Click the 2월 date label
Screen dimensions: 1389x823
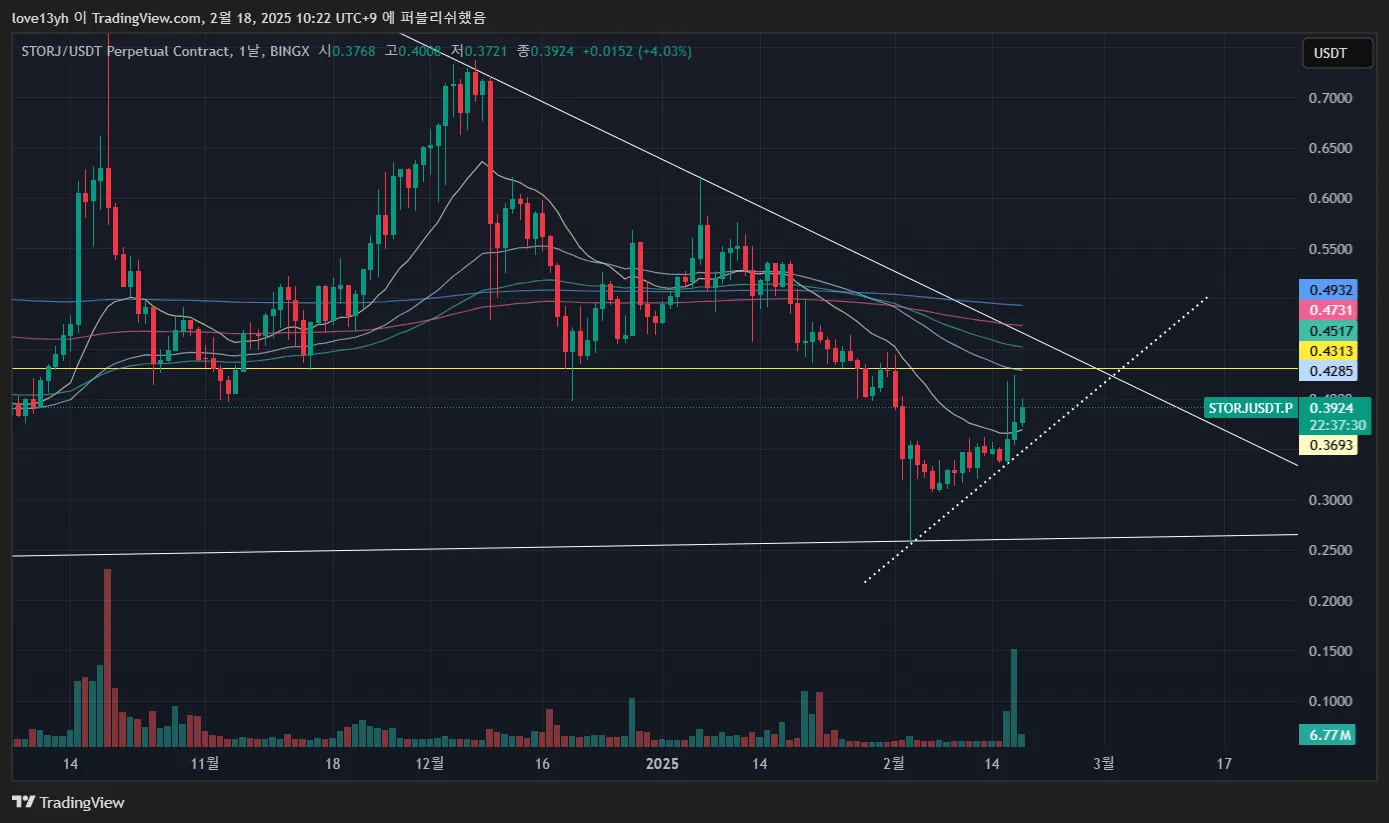(x=894, y=764)
